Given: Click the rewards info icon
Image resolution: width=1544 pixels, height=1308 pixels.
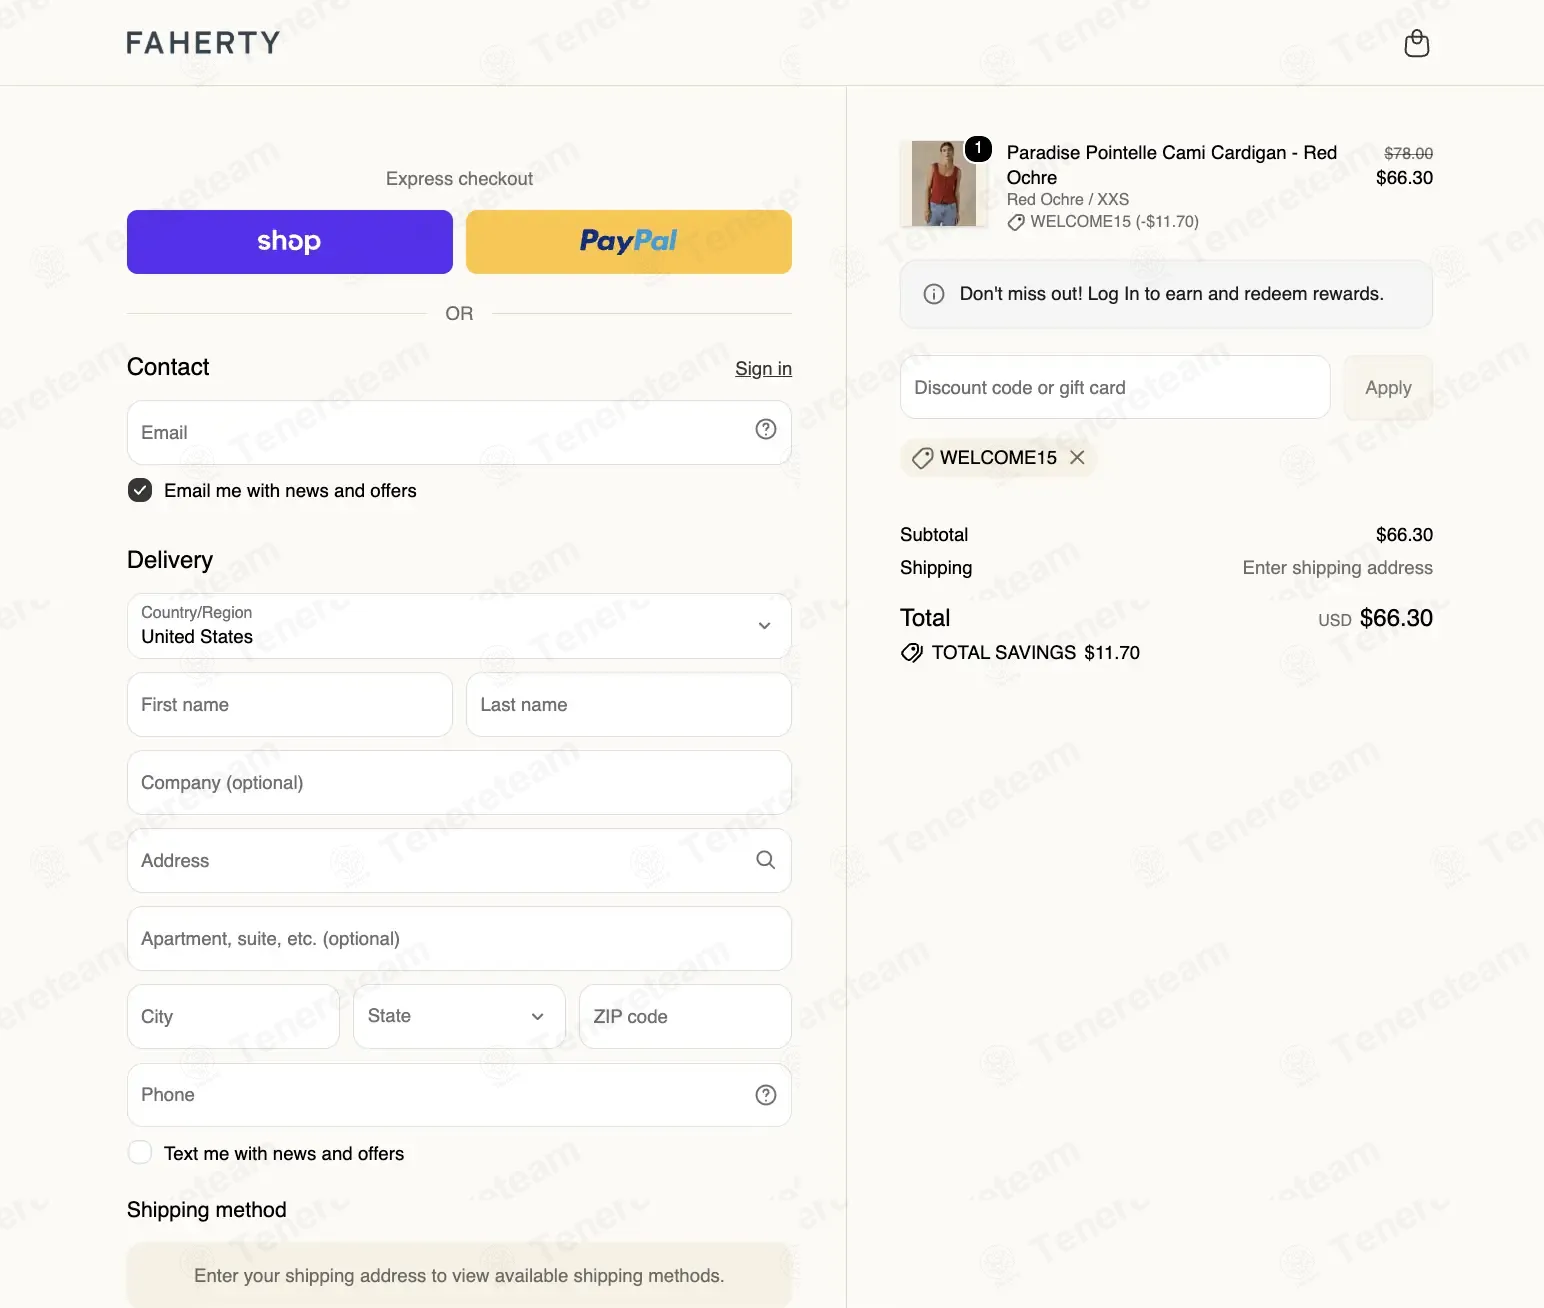Looking at the screenshot, I should (934, 294).
